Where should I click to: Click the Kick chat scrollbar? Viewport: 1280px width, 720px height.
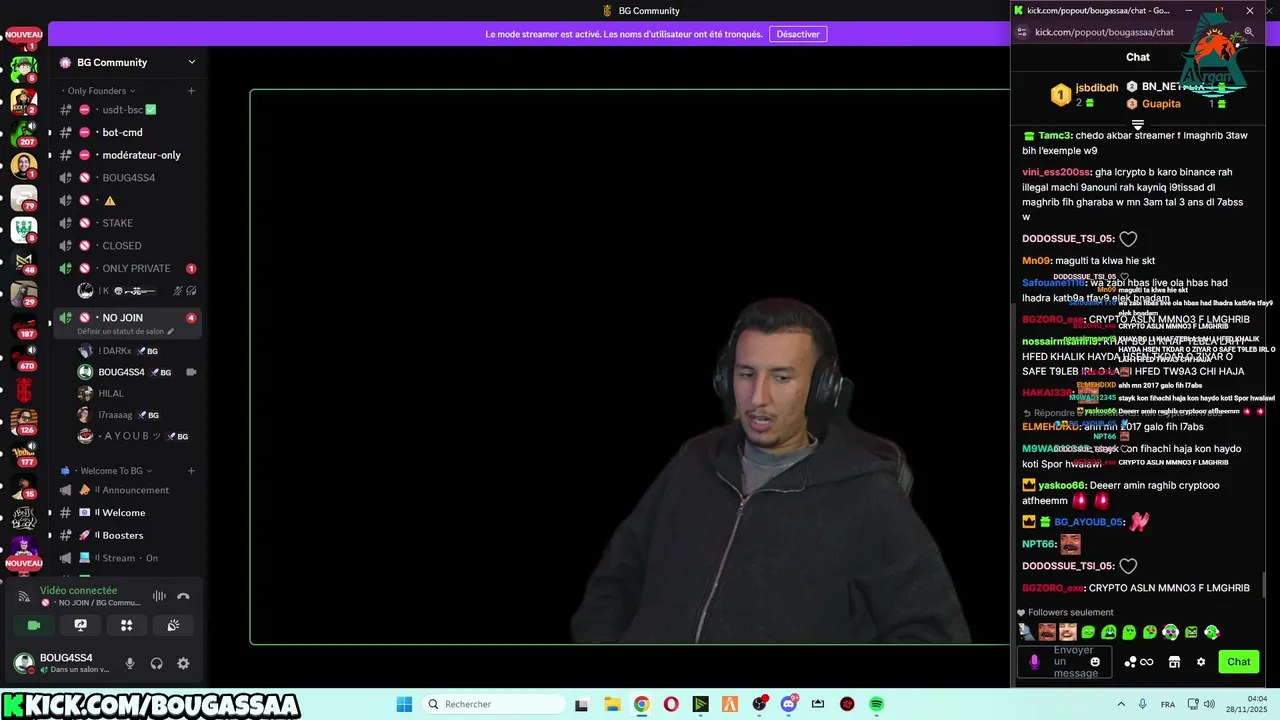point(1265,583)
